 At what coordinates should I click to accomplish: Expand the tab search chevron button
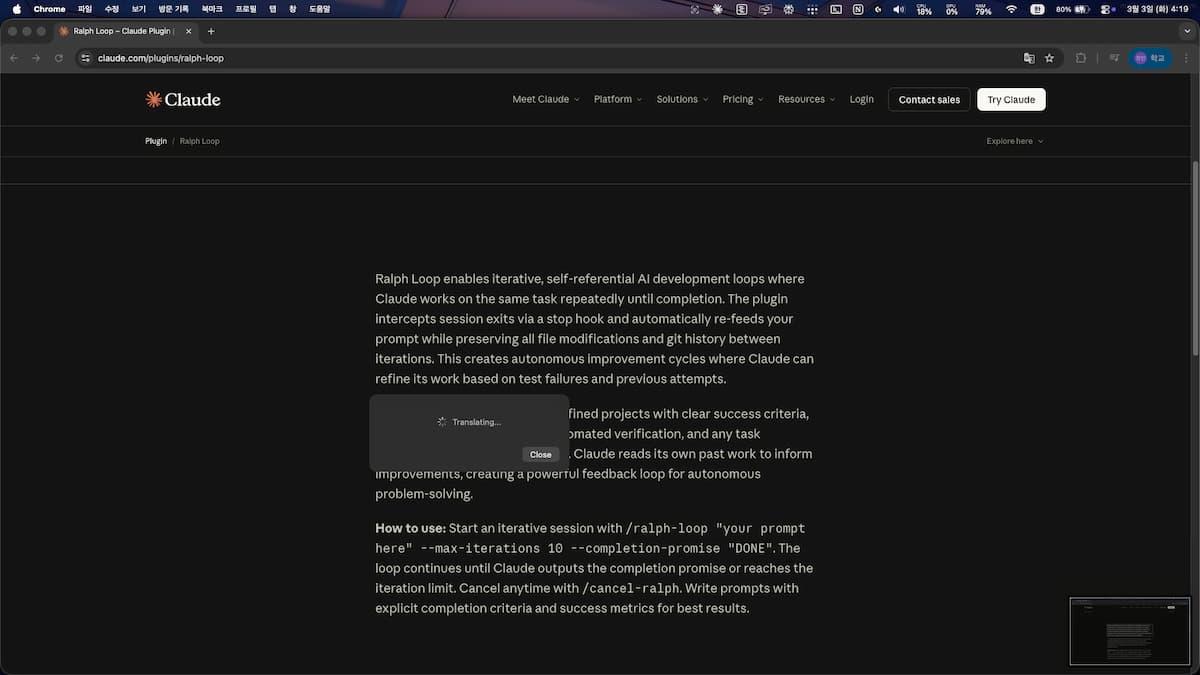1185,31
